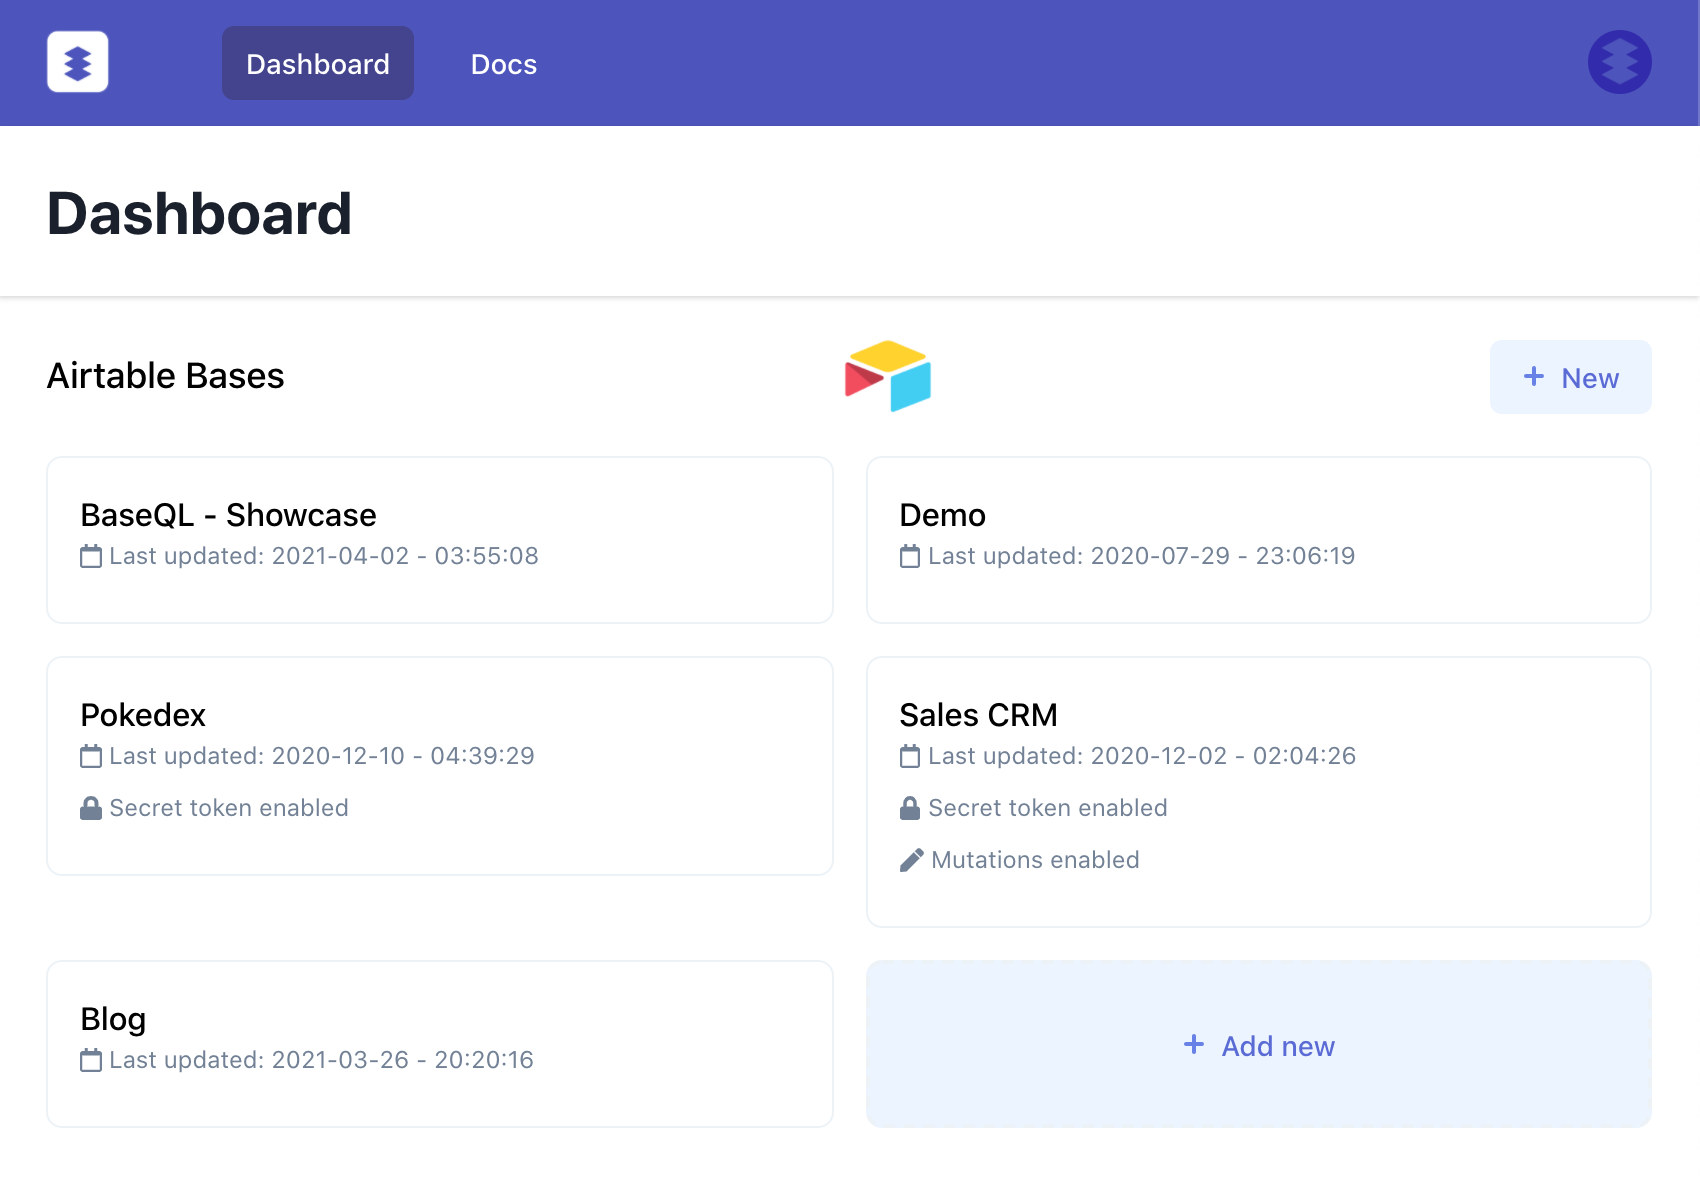
Task: Click the calendar icon on the Blog card
Action: click(91, 1060)
